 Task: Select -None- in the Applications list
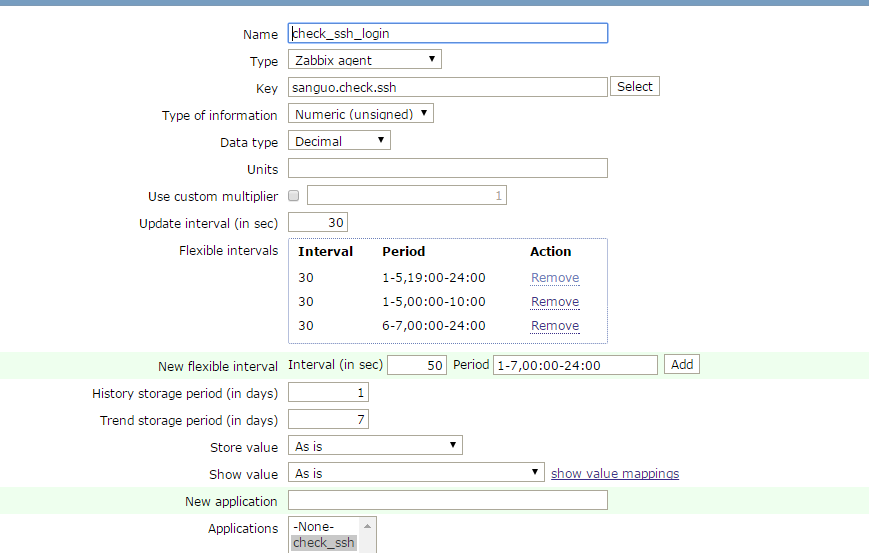[x=324, y=526]
